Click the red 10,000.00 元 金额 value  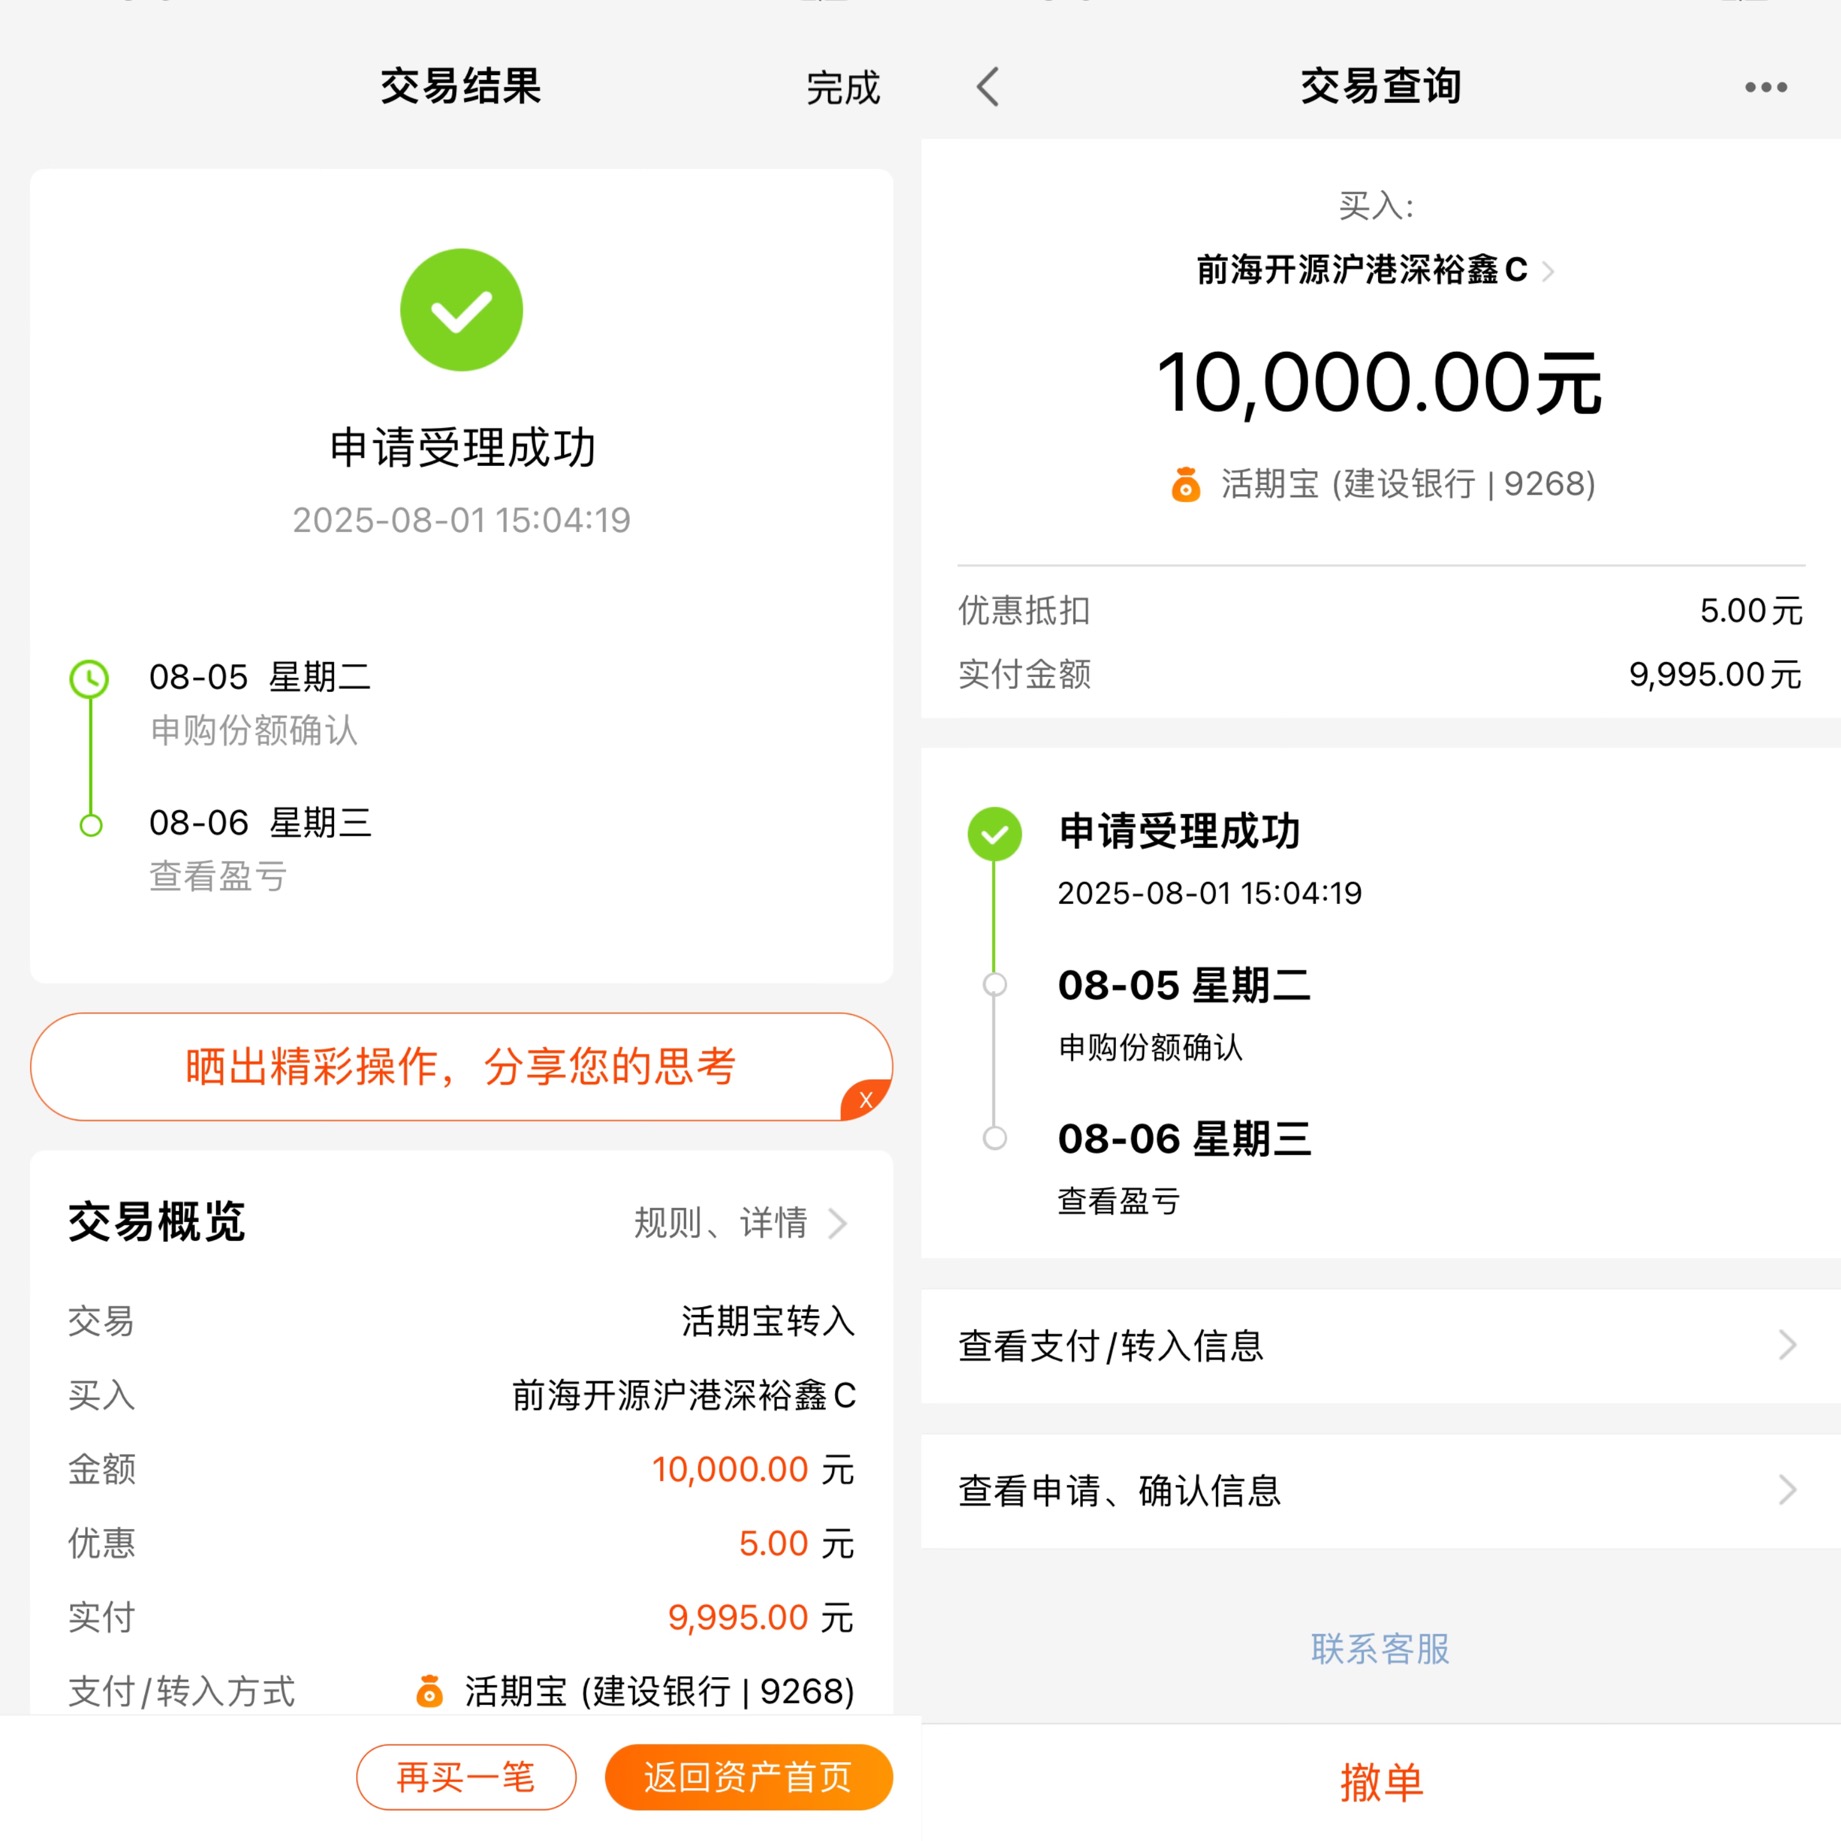[753, 1469]
